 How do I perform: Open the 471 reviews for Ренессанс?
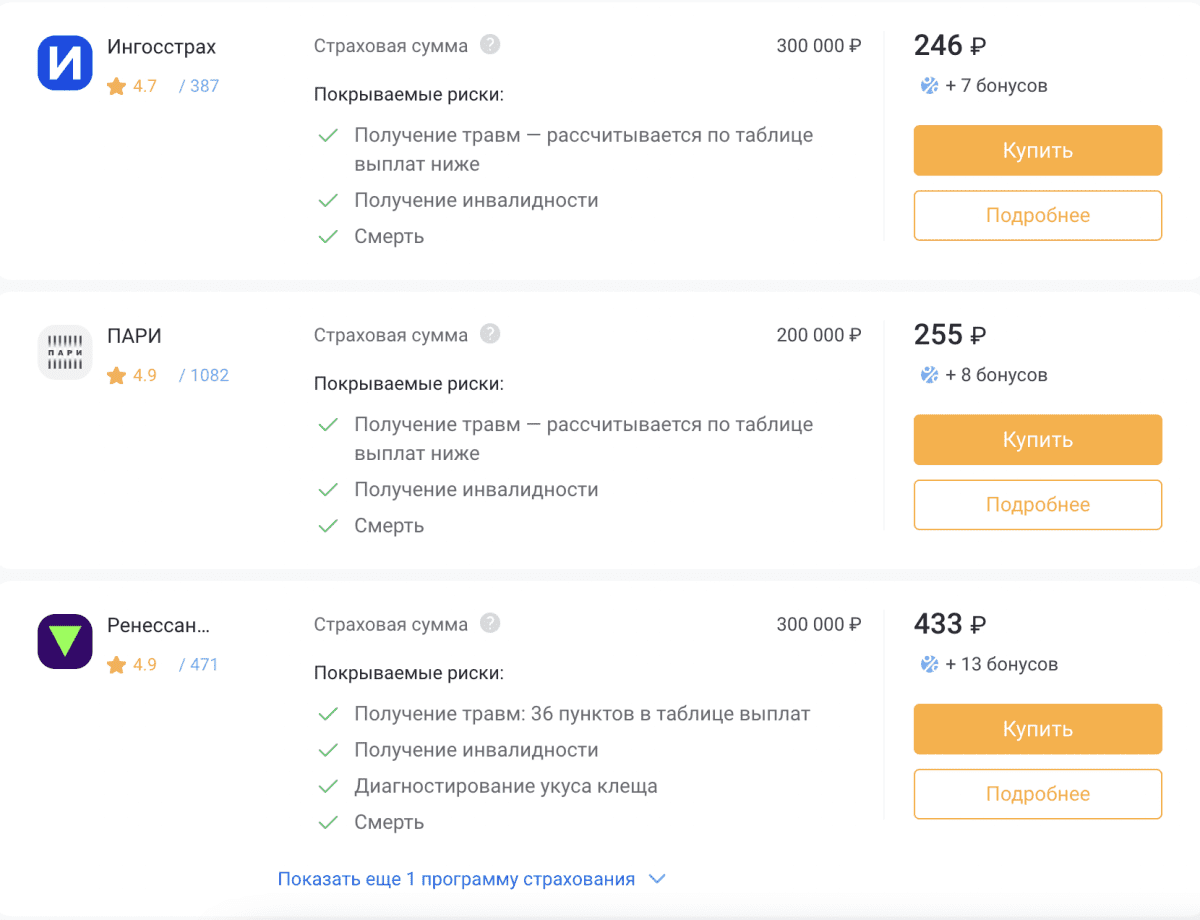pyautogui.click(x=199, y=665)
